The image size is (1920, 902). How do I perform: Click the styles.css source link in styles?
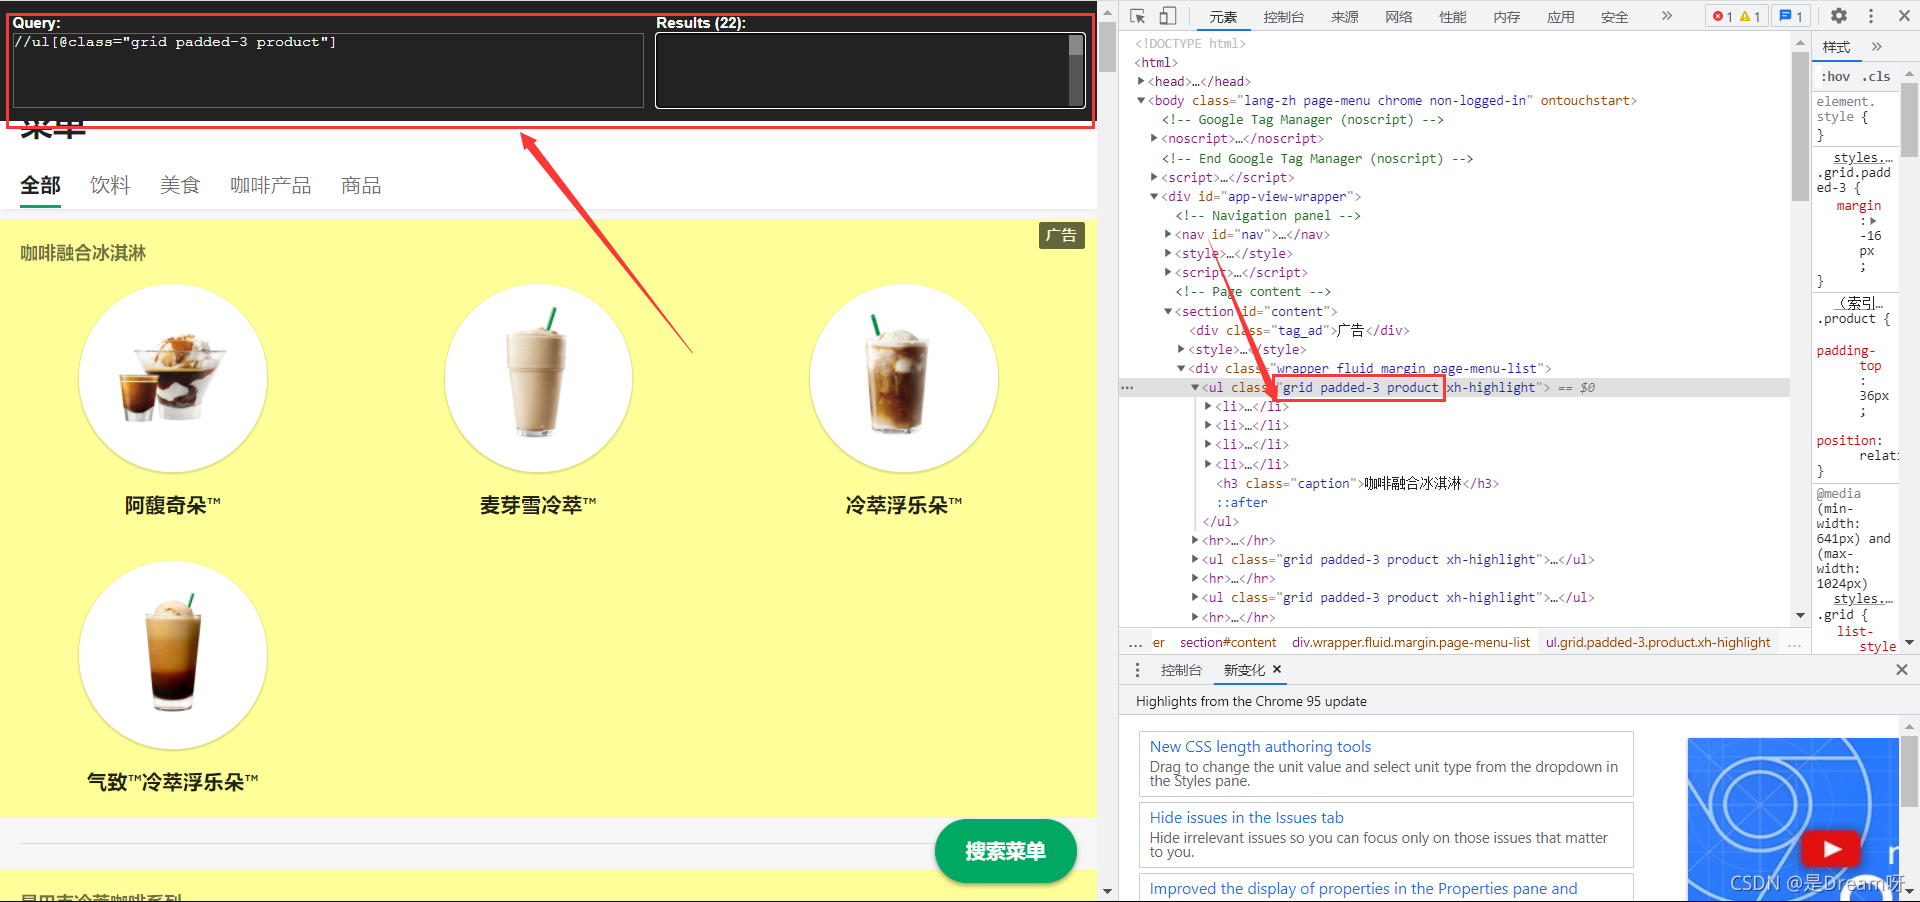[x=1863, y=157]
